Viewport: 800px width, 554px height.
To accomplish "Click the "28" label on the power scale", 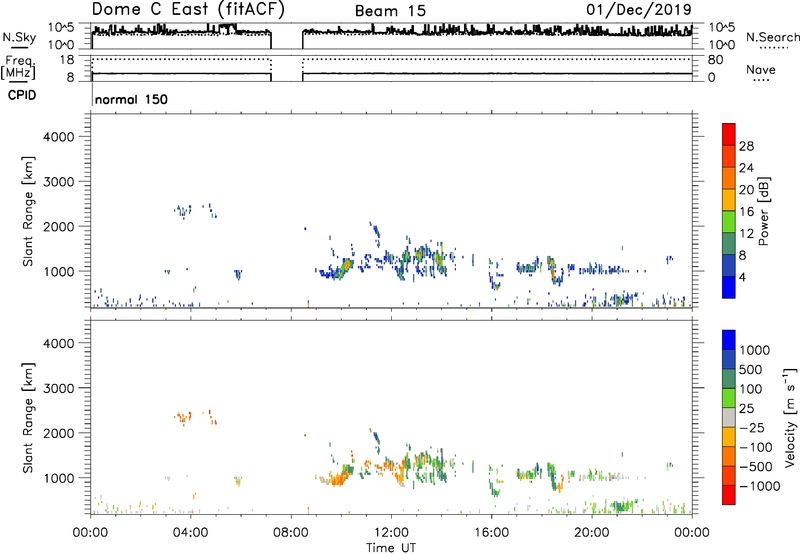I will coord(746,146).
